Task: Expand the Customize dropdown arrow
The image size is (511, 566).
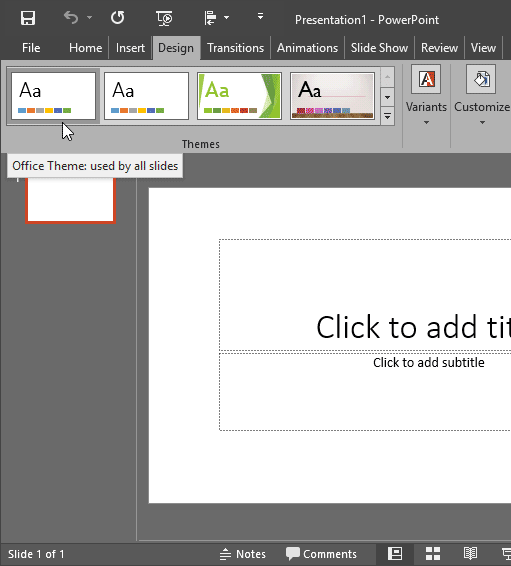Action: tap(482, 122)
